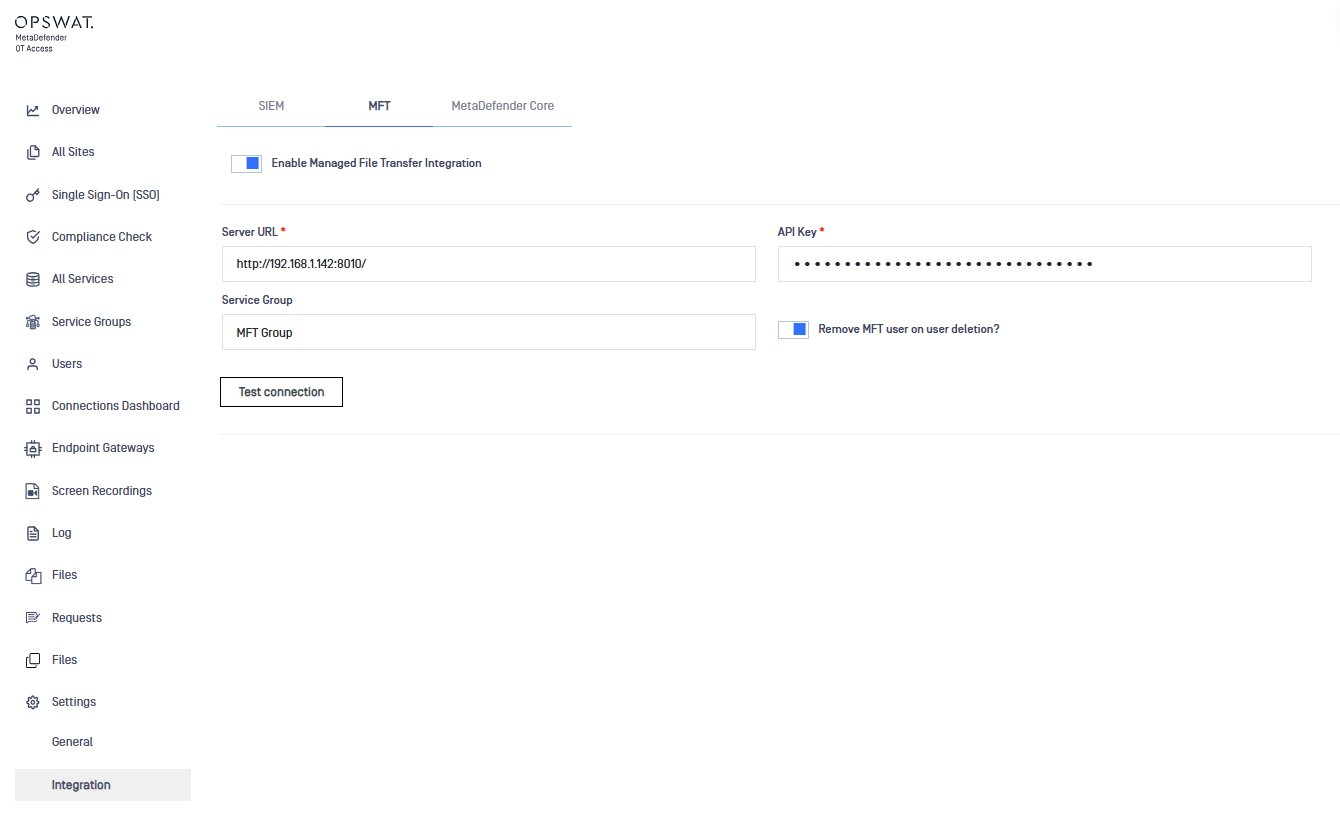
Task: Open the Overview chart icon
Action: coord(33,110)
